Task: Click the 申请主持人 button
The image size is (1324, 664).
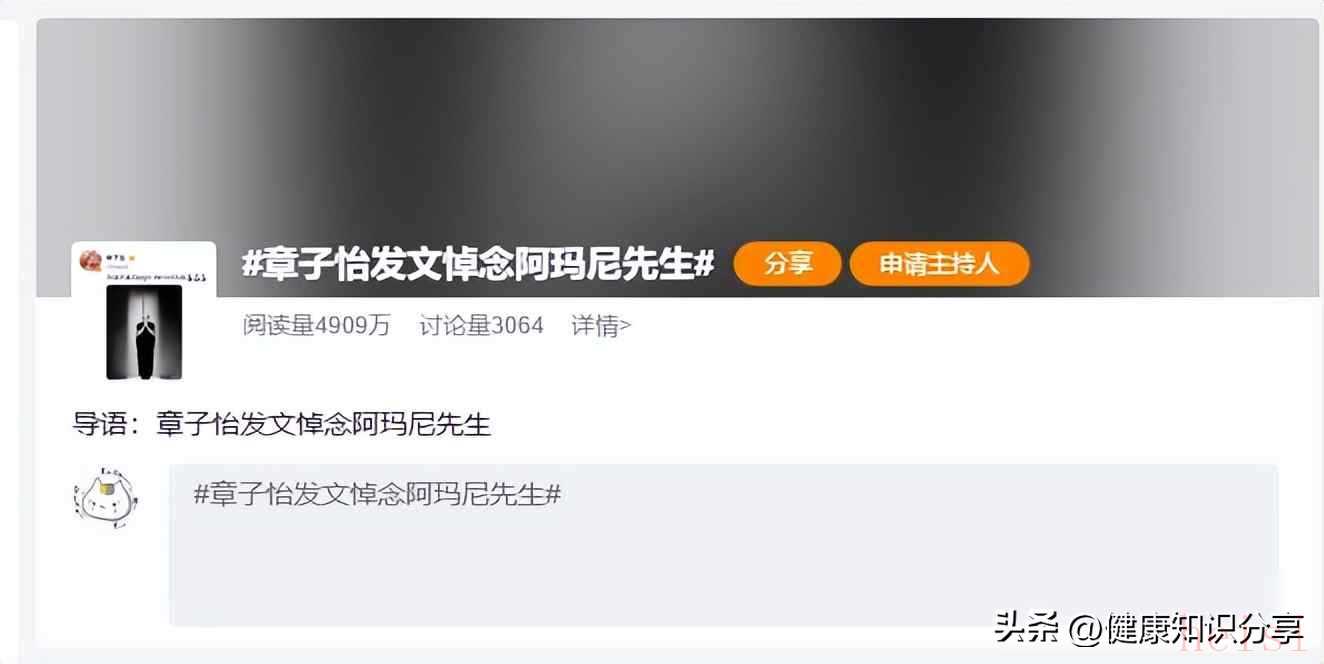Action: pos(939,264)
